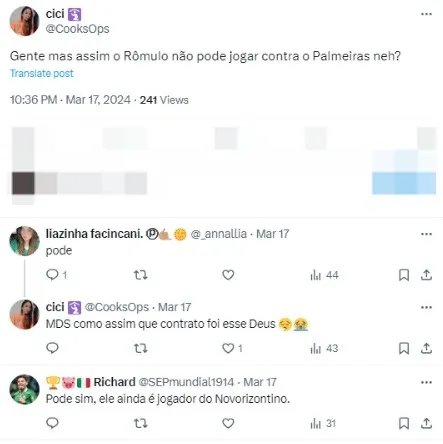Open @_annallia profile handle
Viewport: 443px width, 444px height.
point(219,234)
